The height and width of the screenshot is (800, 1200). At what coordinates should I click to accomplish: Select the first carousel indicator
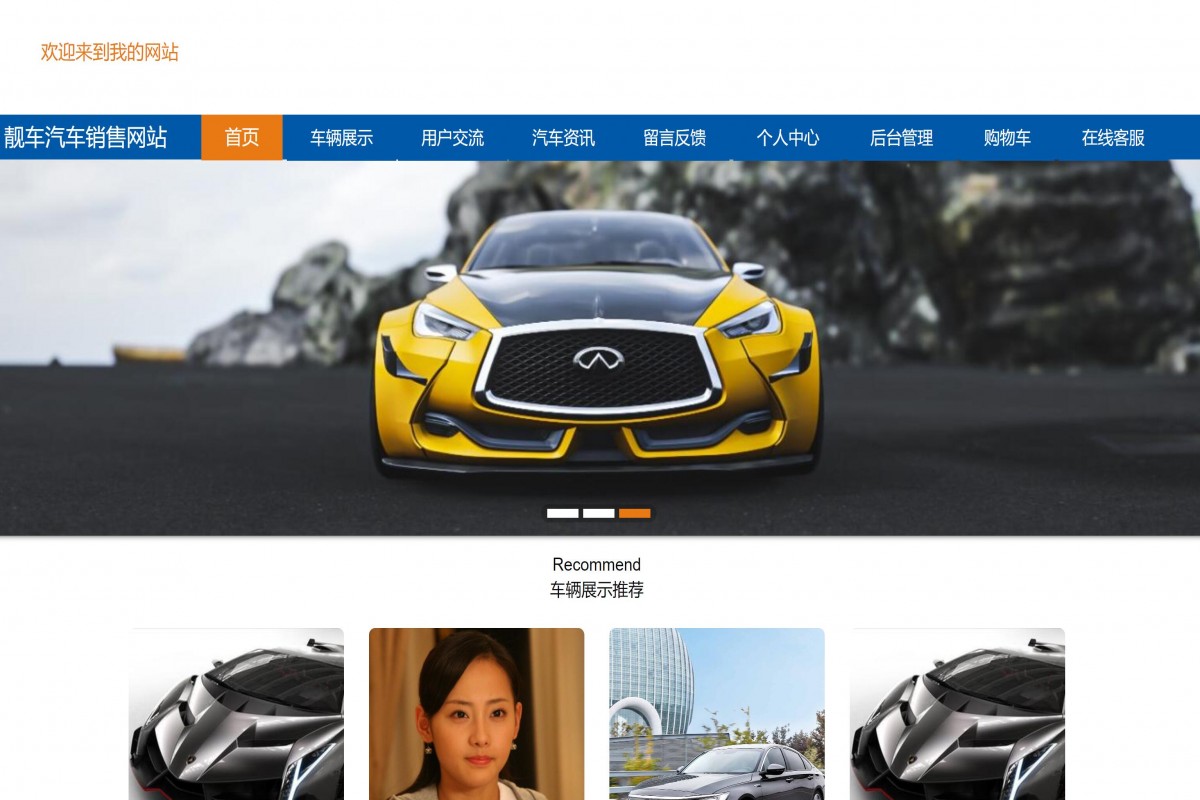tap(562, 513)
